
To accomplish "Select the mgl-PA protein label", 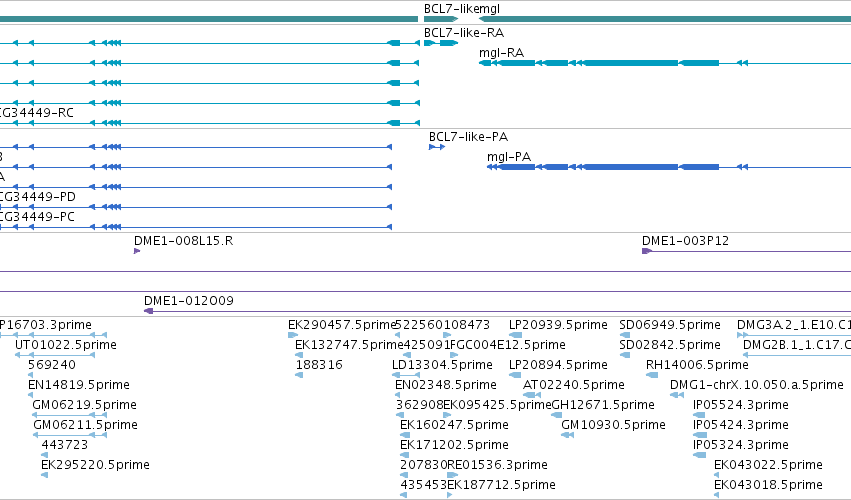I will click(509, 157).
